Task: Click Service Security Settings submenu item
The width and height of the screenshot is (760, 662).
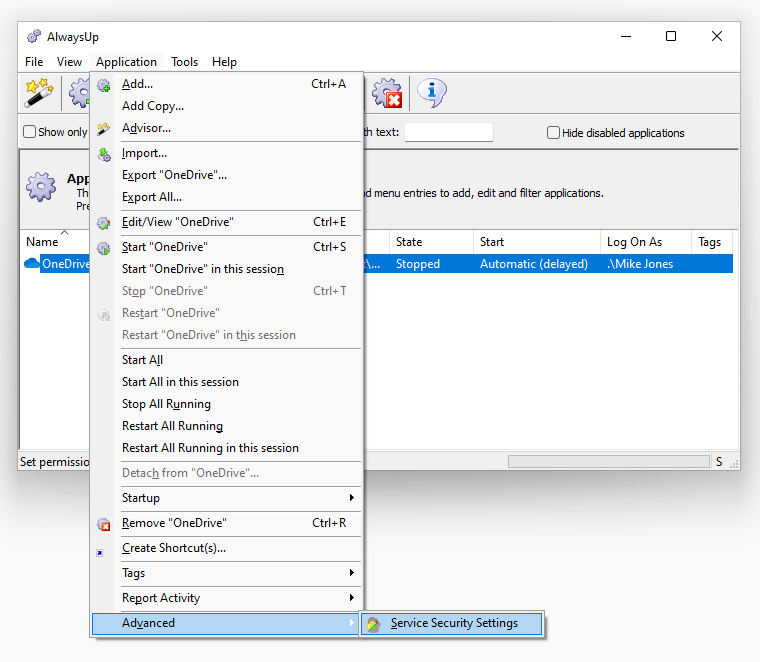Action: point(452,623)
